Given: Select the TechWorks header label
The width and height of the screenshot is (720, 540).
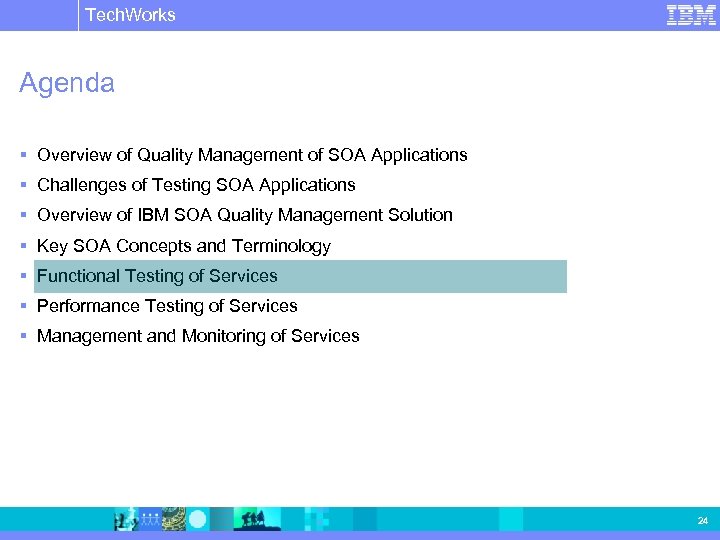Looking at the screenshot, I should (x=130, y=15).
